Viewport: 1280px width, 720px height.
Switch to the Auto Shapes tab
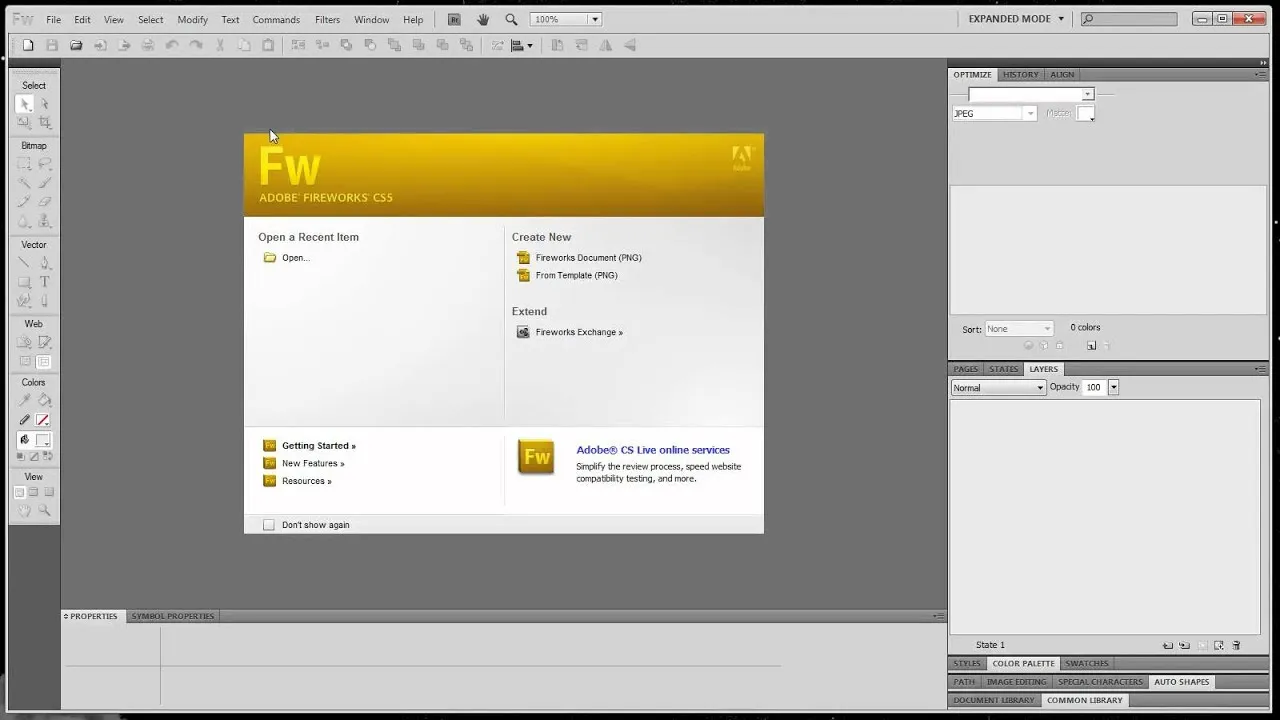tap(1181, 682)
